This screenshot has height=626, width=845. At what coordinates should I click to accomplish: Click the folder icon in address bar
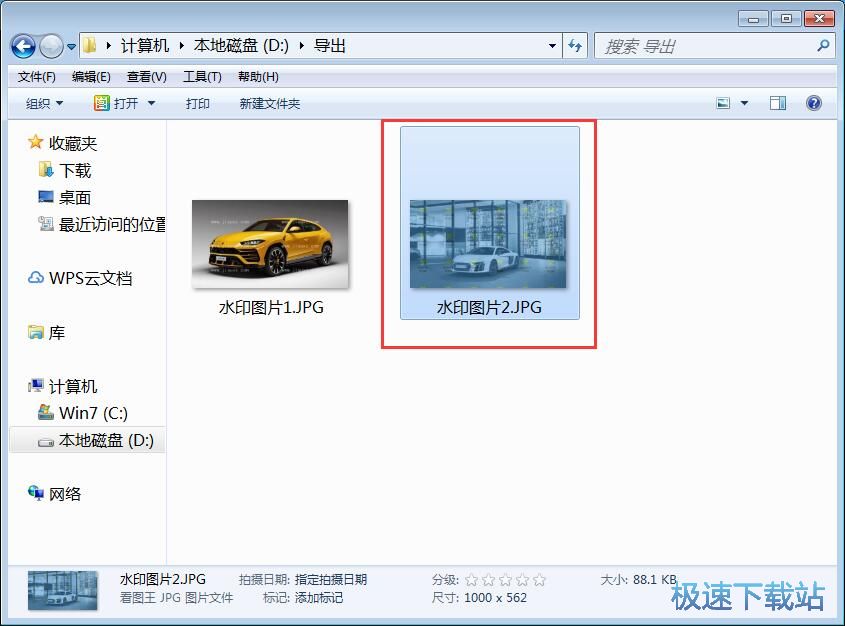pyautogui.click(x=90, y=45)
